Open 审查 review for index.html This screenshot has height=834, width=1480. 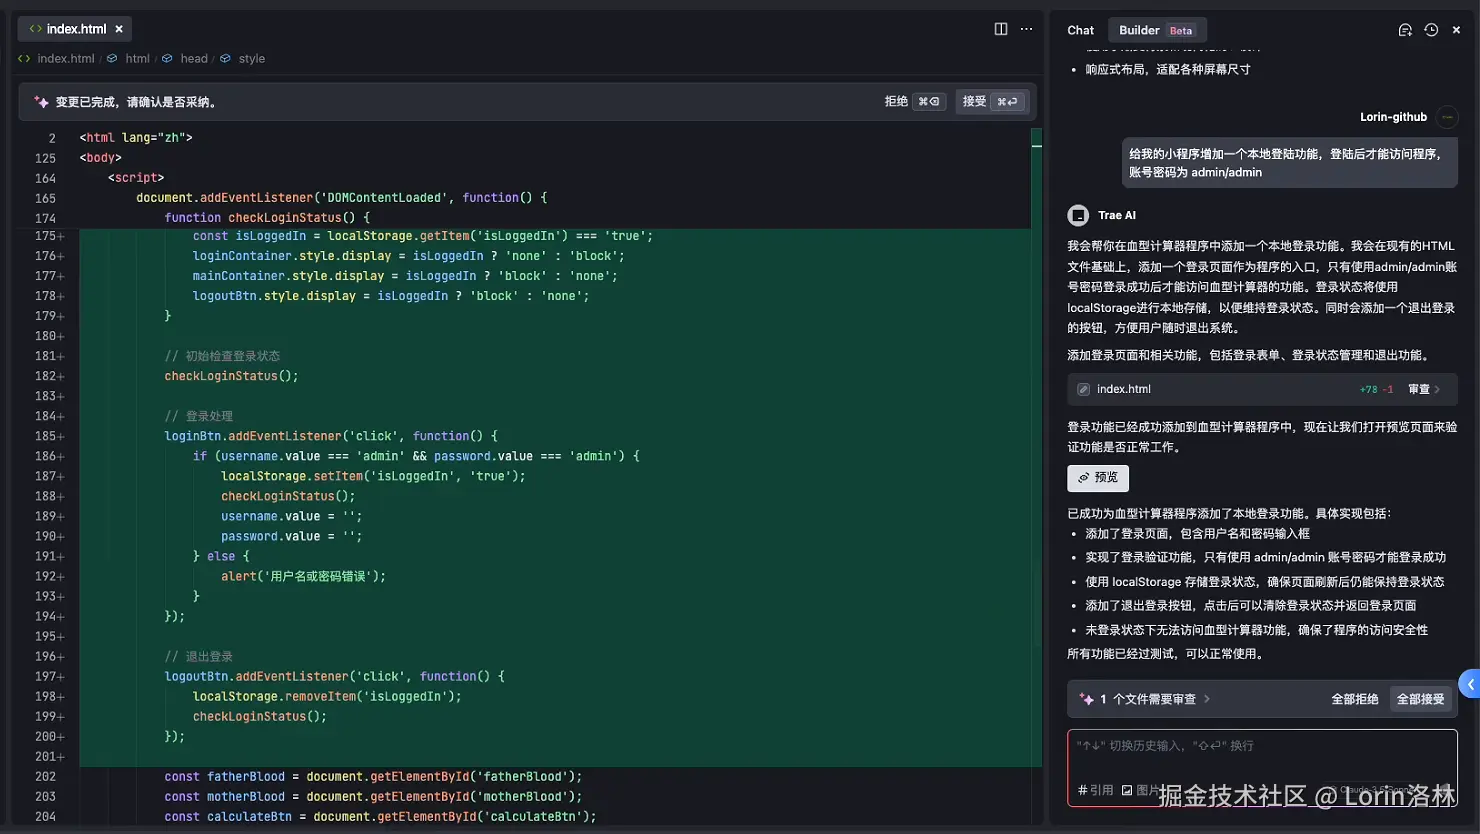[1424, 389]
